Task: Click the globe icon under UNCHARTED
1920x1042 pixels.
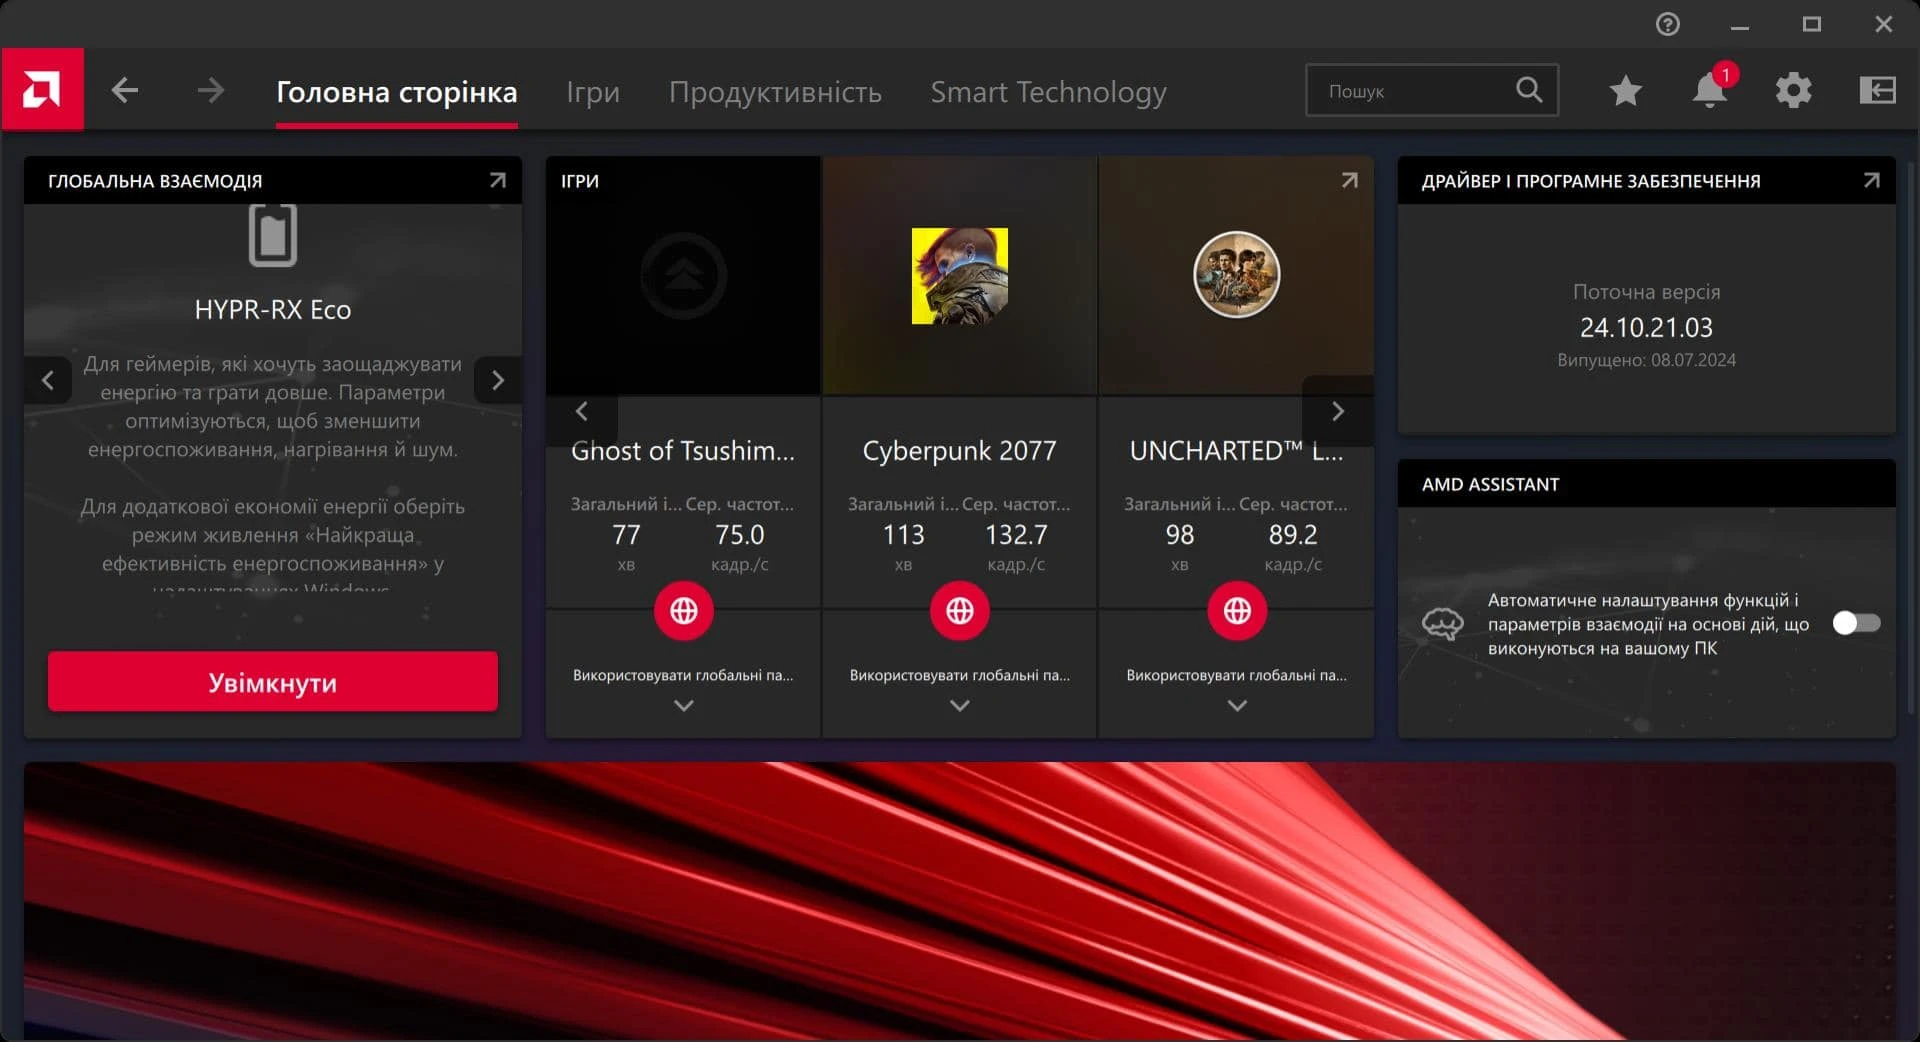Action: 1237,610
